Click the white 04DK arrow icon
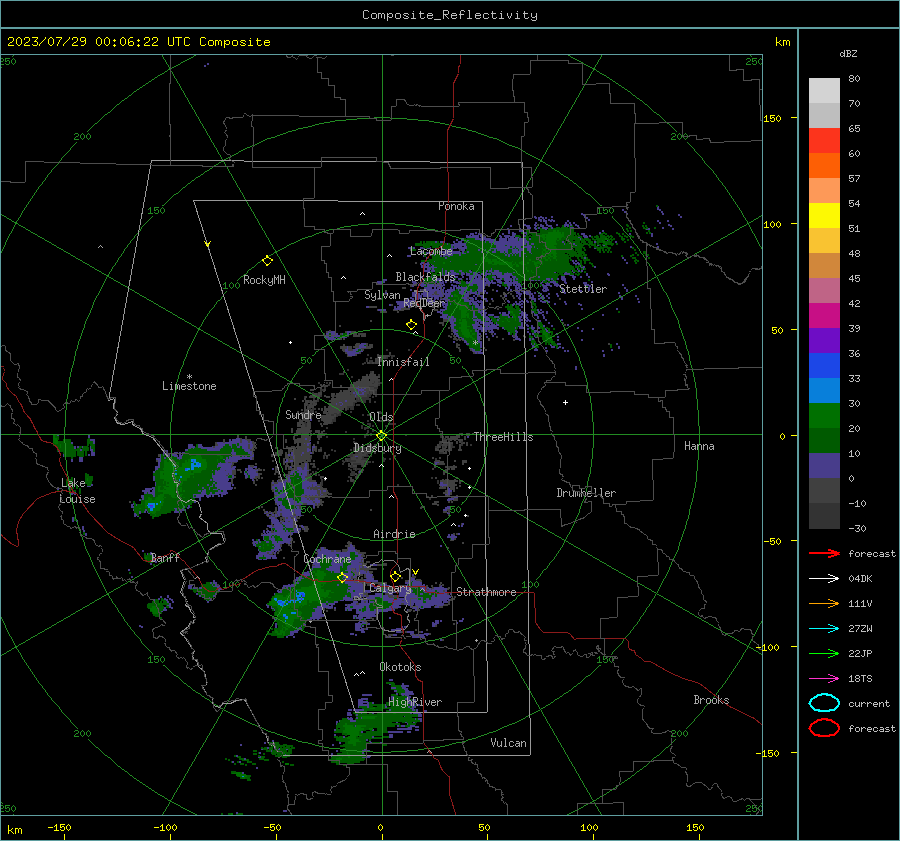 pyautogui.click(x=824, y=578)
